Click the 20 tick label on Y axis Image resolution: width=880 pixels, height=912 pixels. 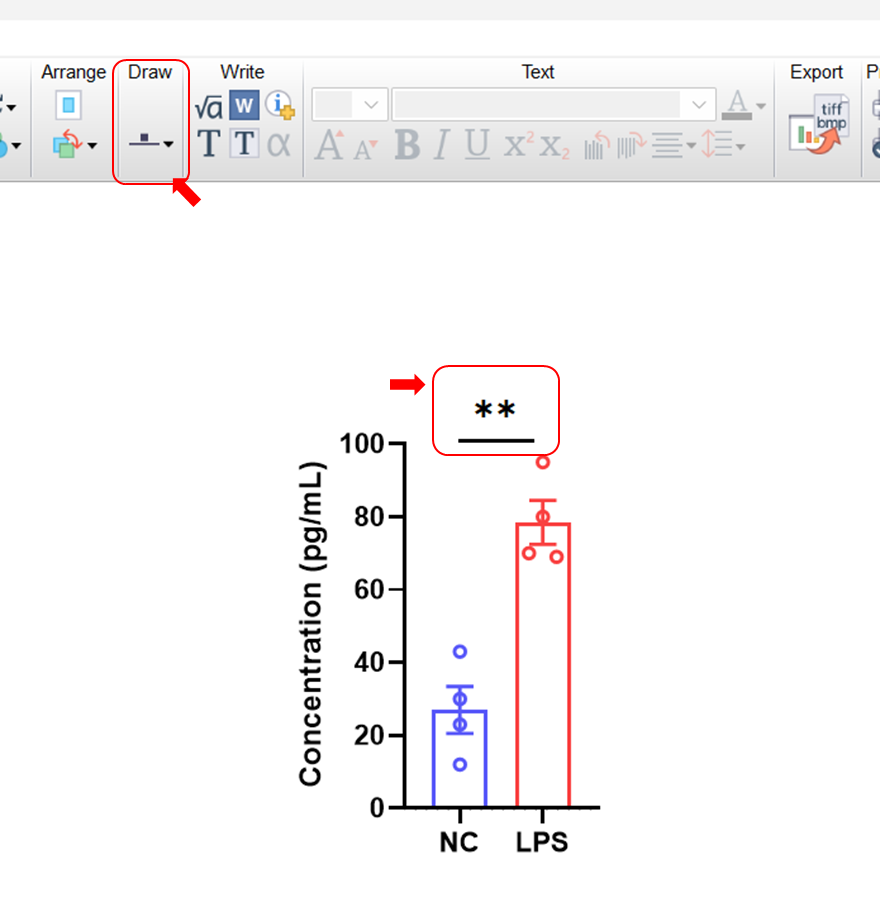[x=369, y=735]
